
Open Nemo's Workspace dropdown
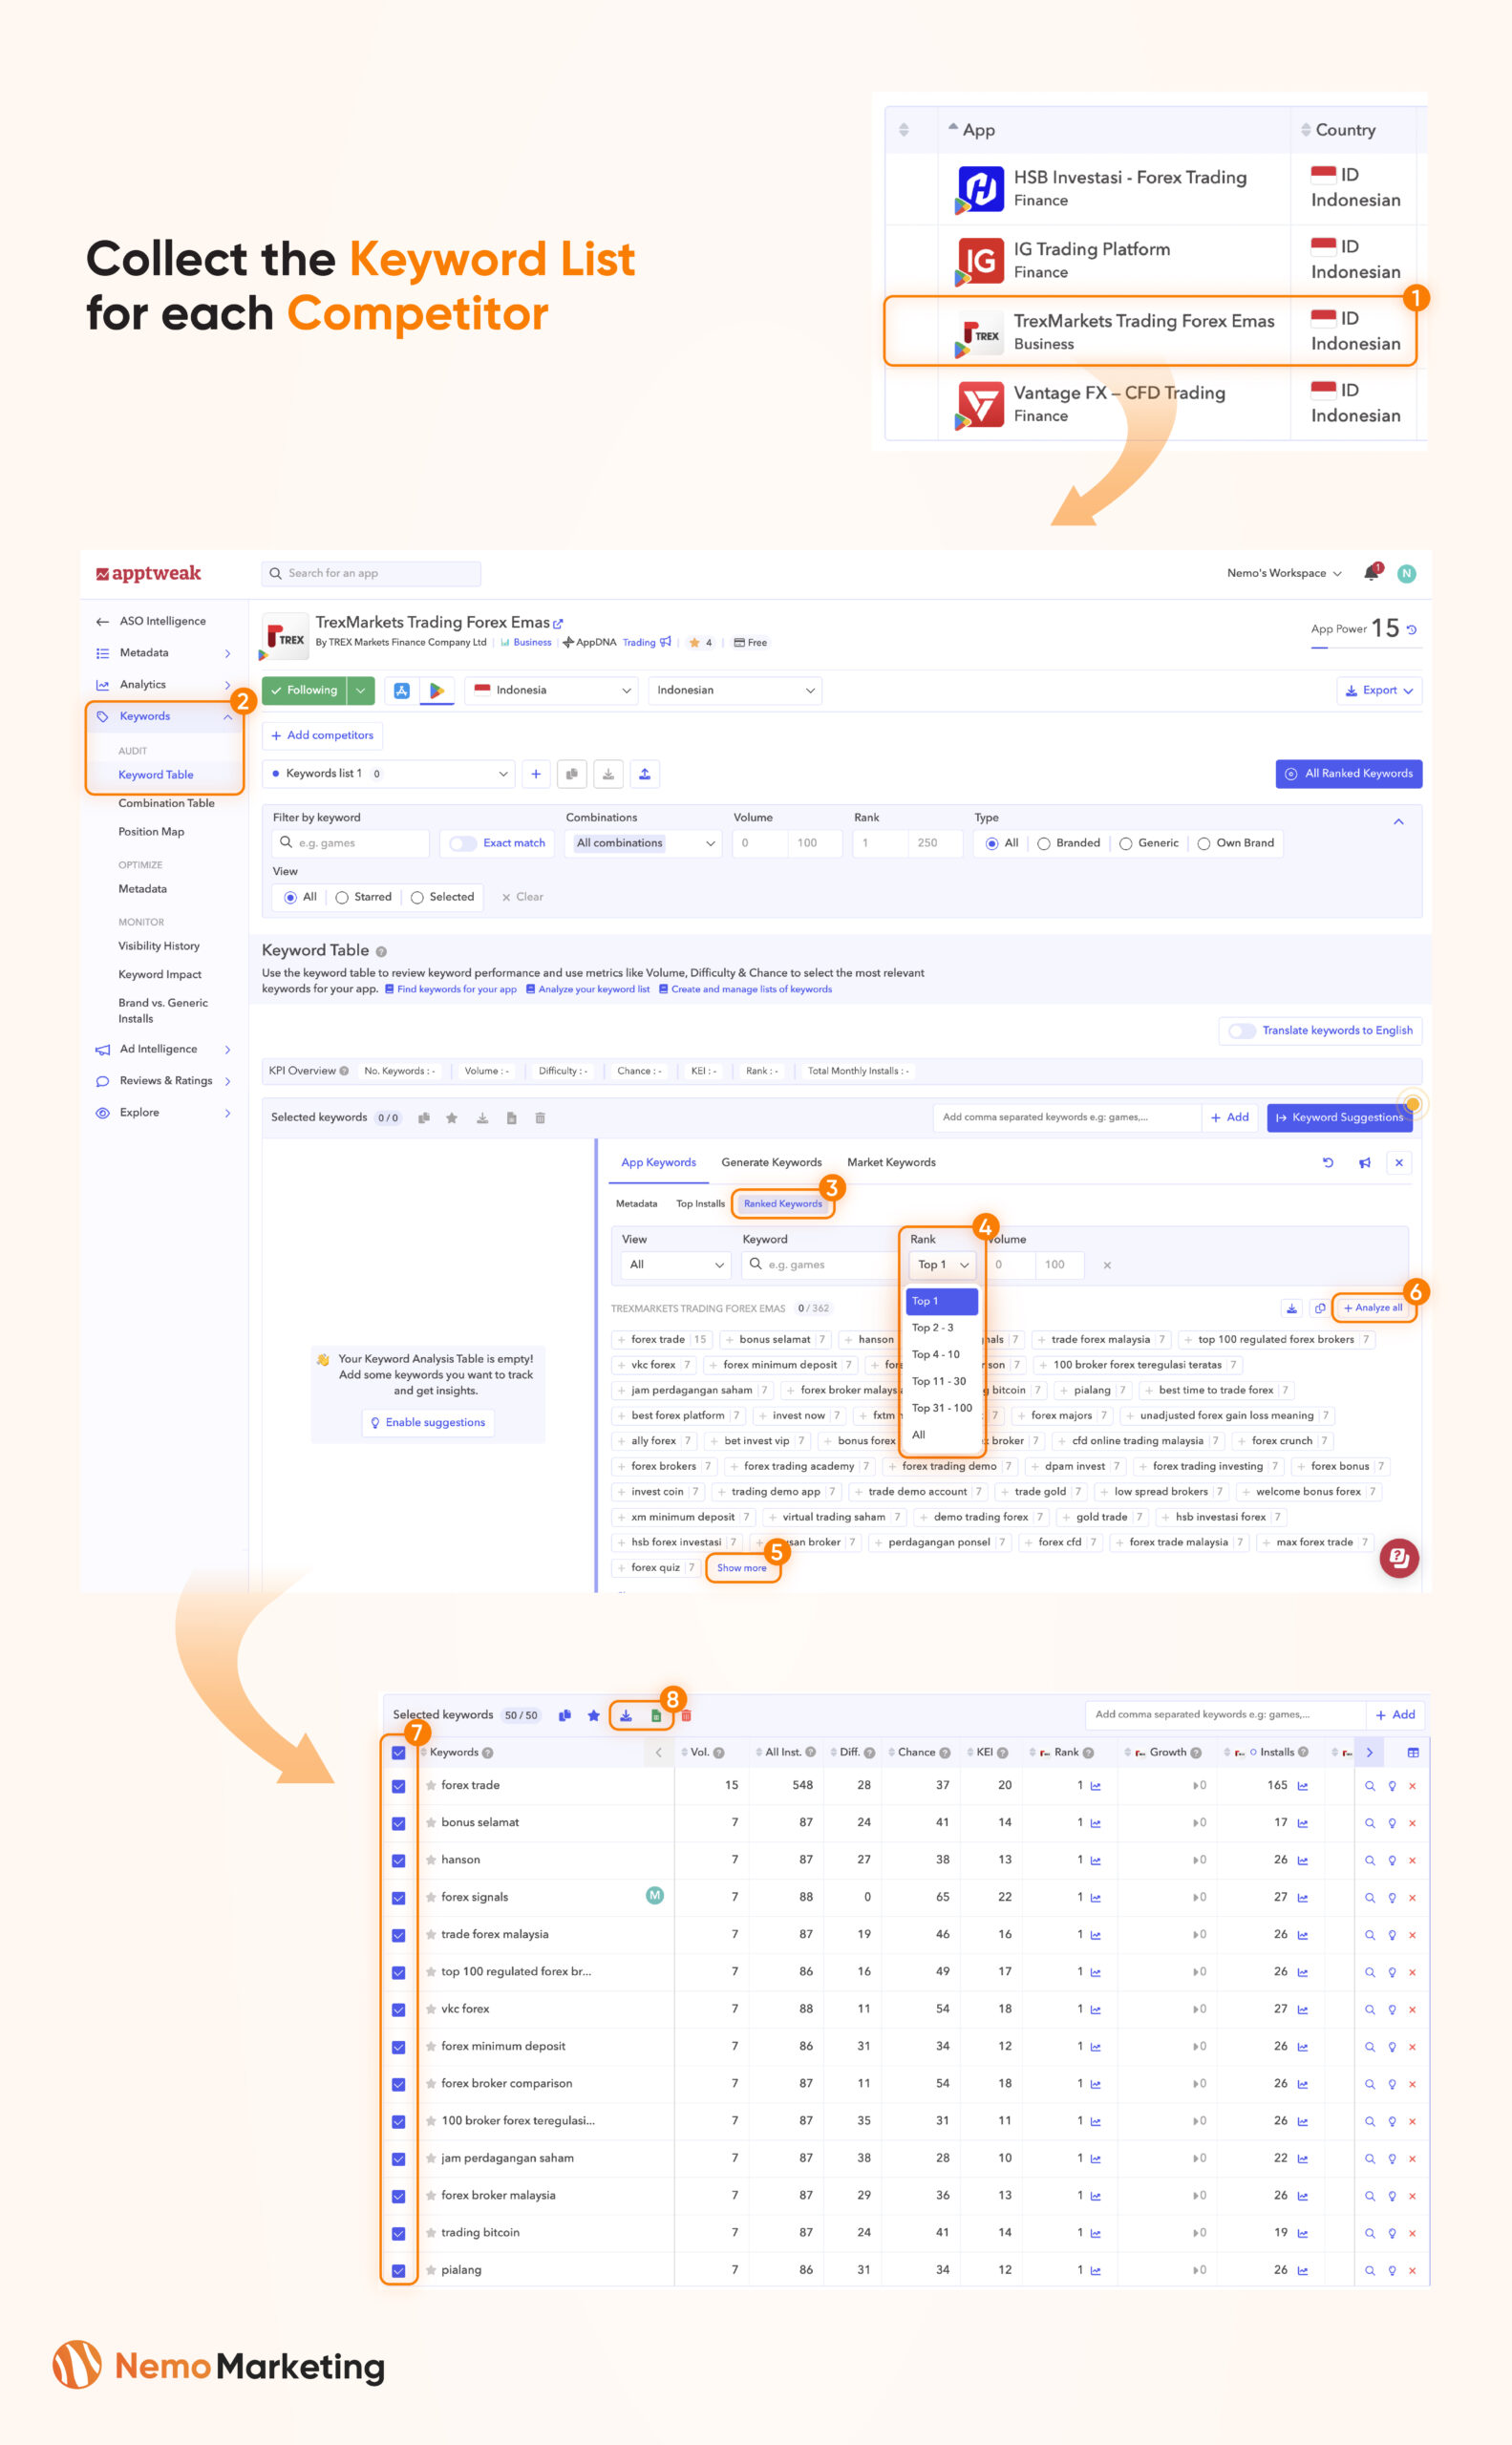1284,573
